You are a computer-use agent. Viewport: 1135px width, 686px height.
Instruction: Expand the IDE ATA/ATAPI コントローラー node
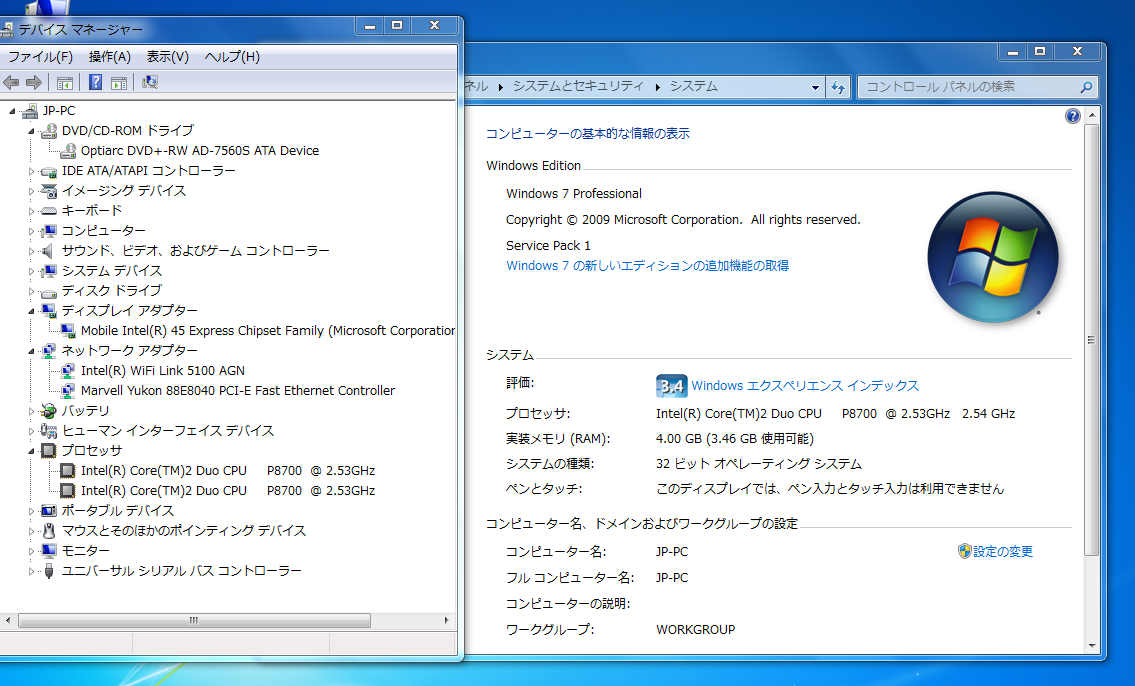point(31,172)
